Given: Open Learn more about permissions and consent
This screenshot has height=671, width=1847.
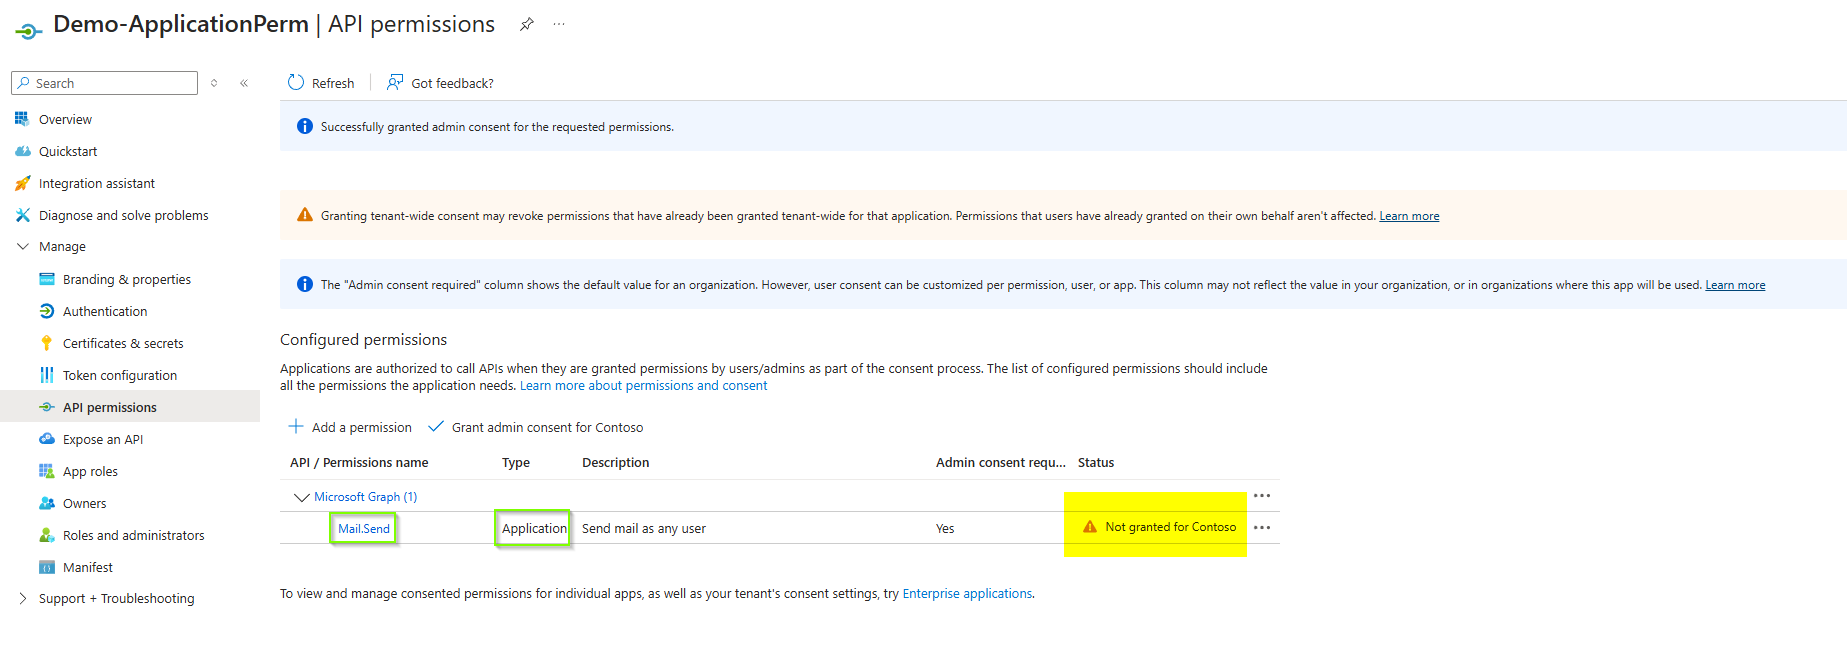Looking at the screenshot, I should pos(644,386).
